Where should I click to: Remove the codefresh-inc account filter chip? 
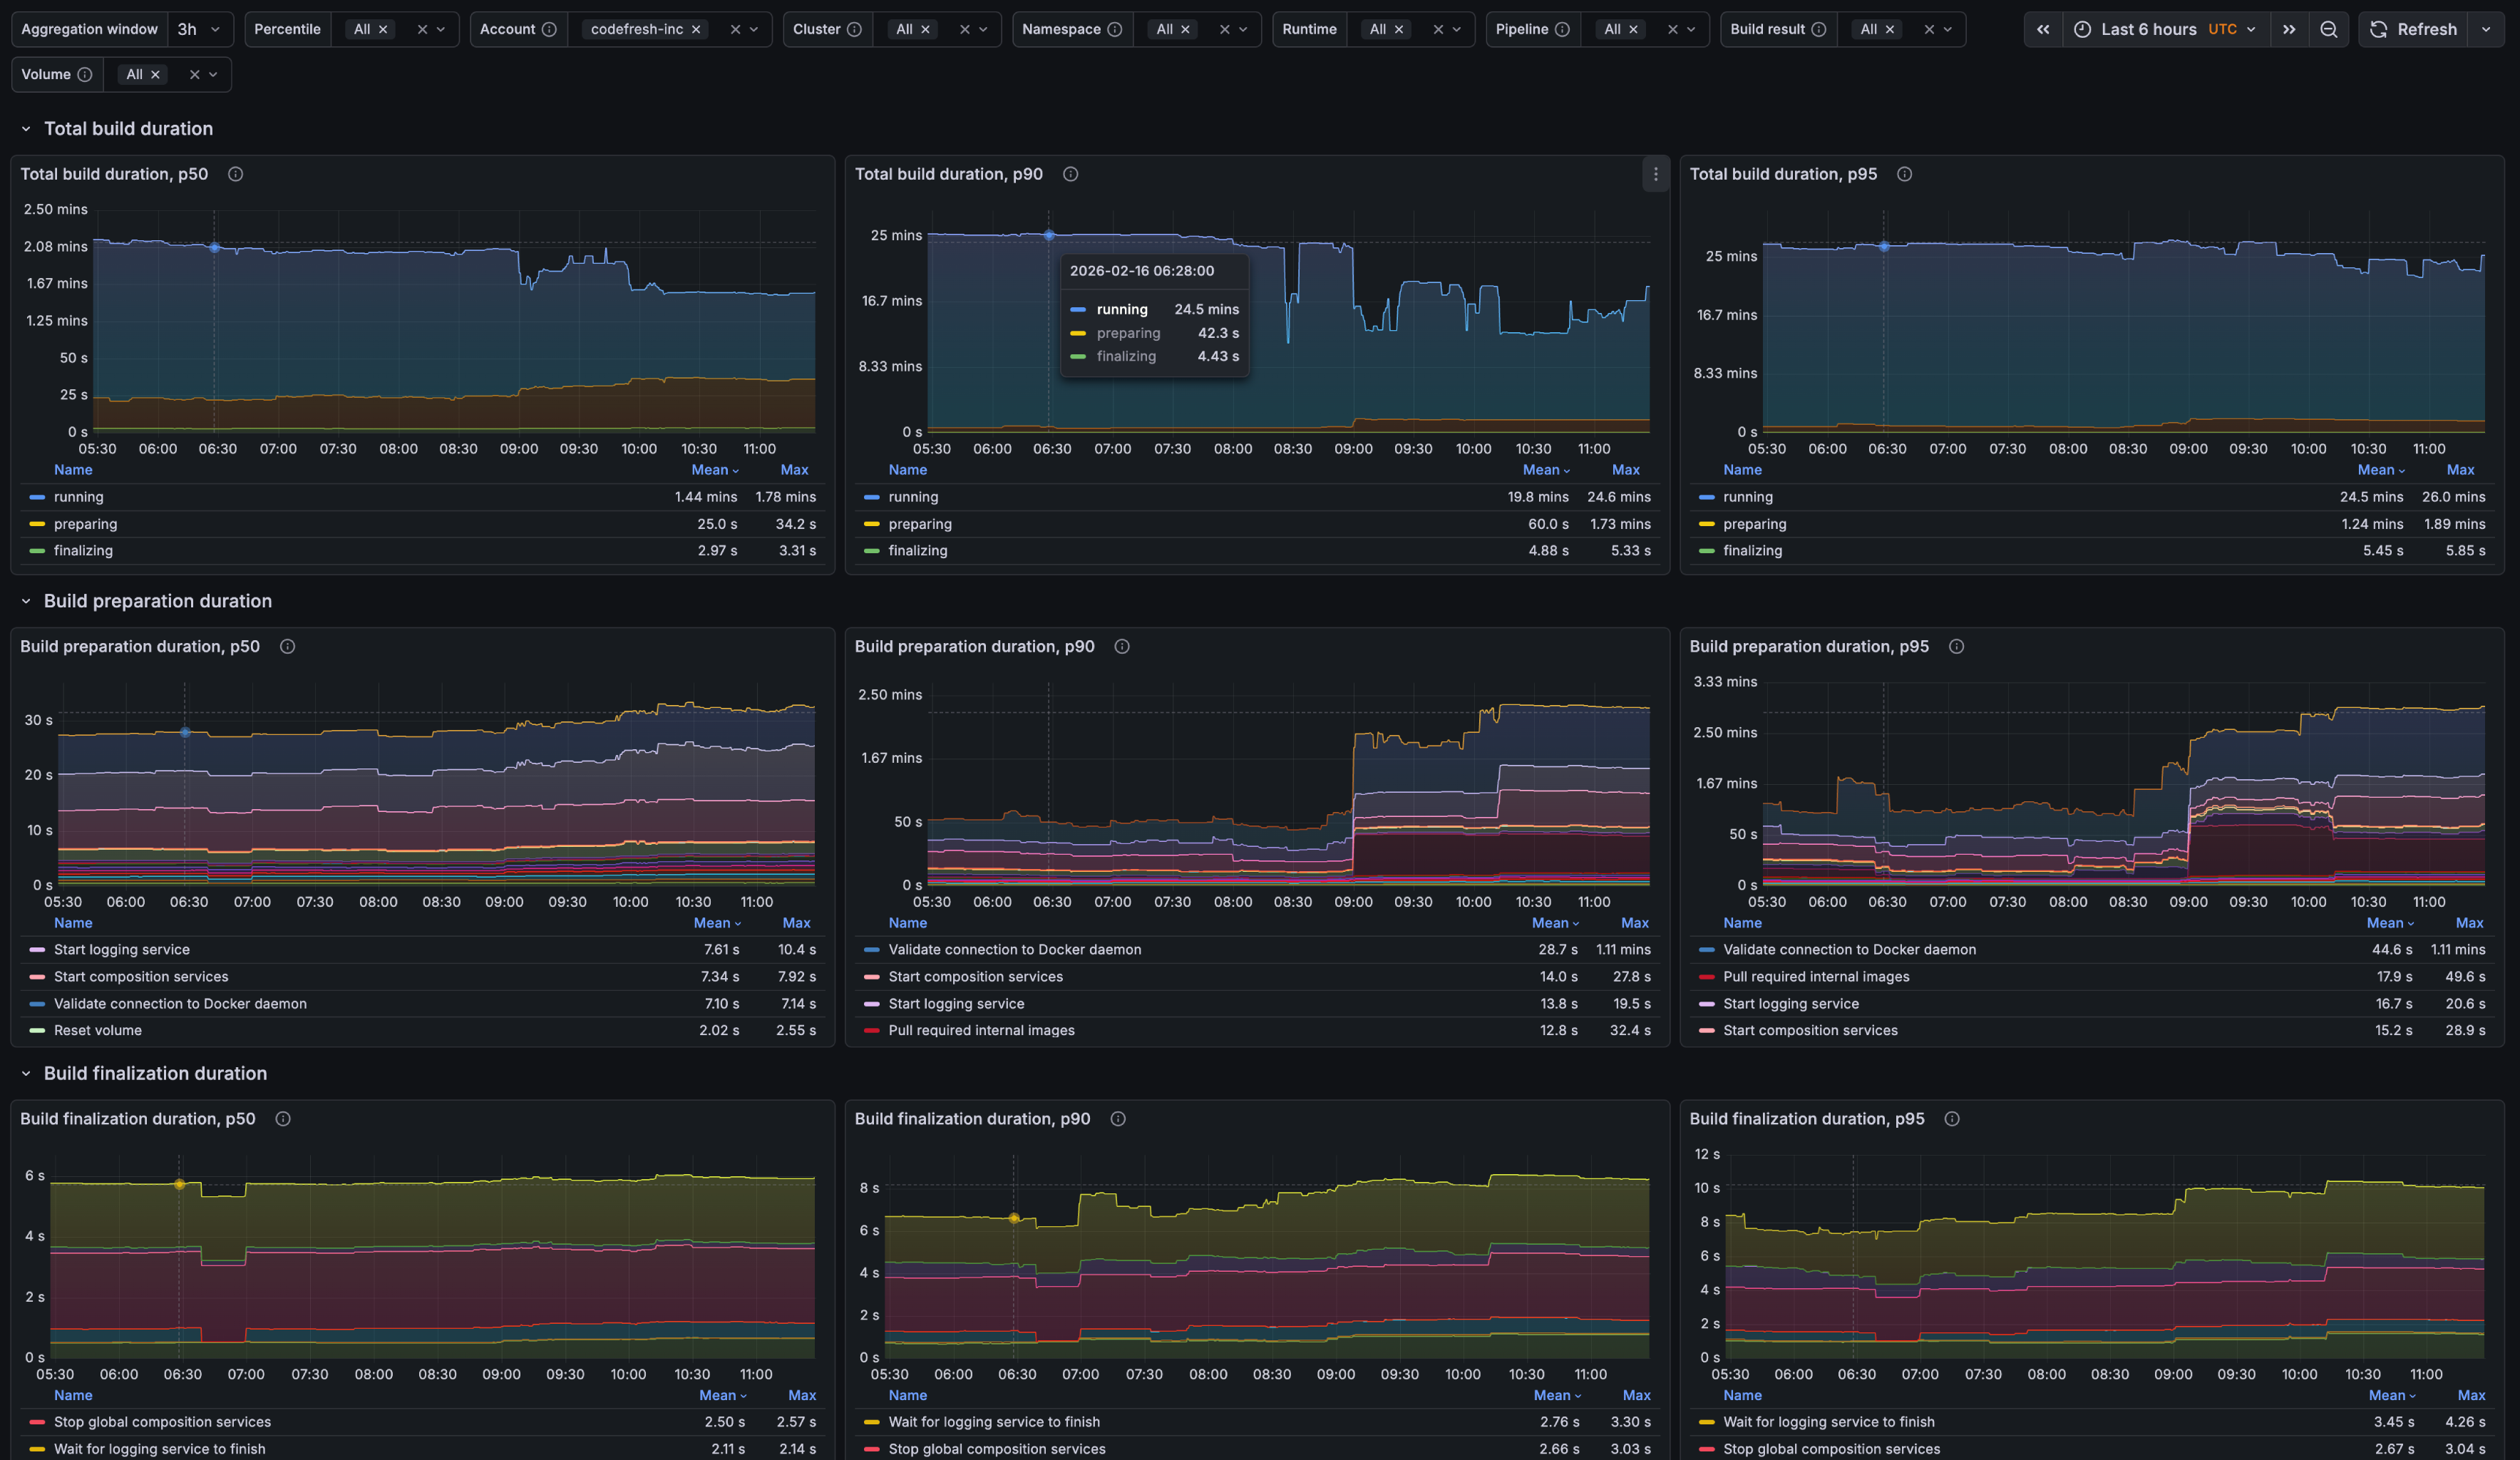click(x=696, y=29)
